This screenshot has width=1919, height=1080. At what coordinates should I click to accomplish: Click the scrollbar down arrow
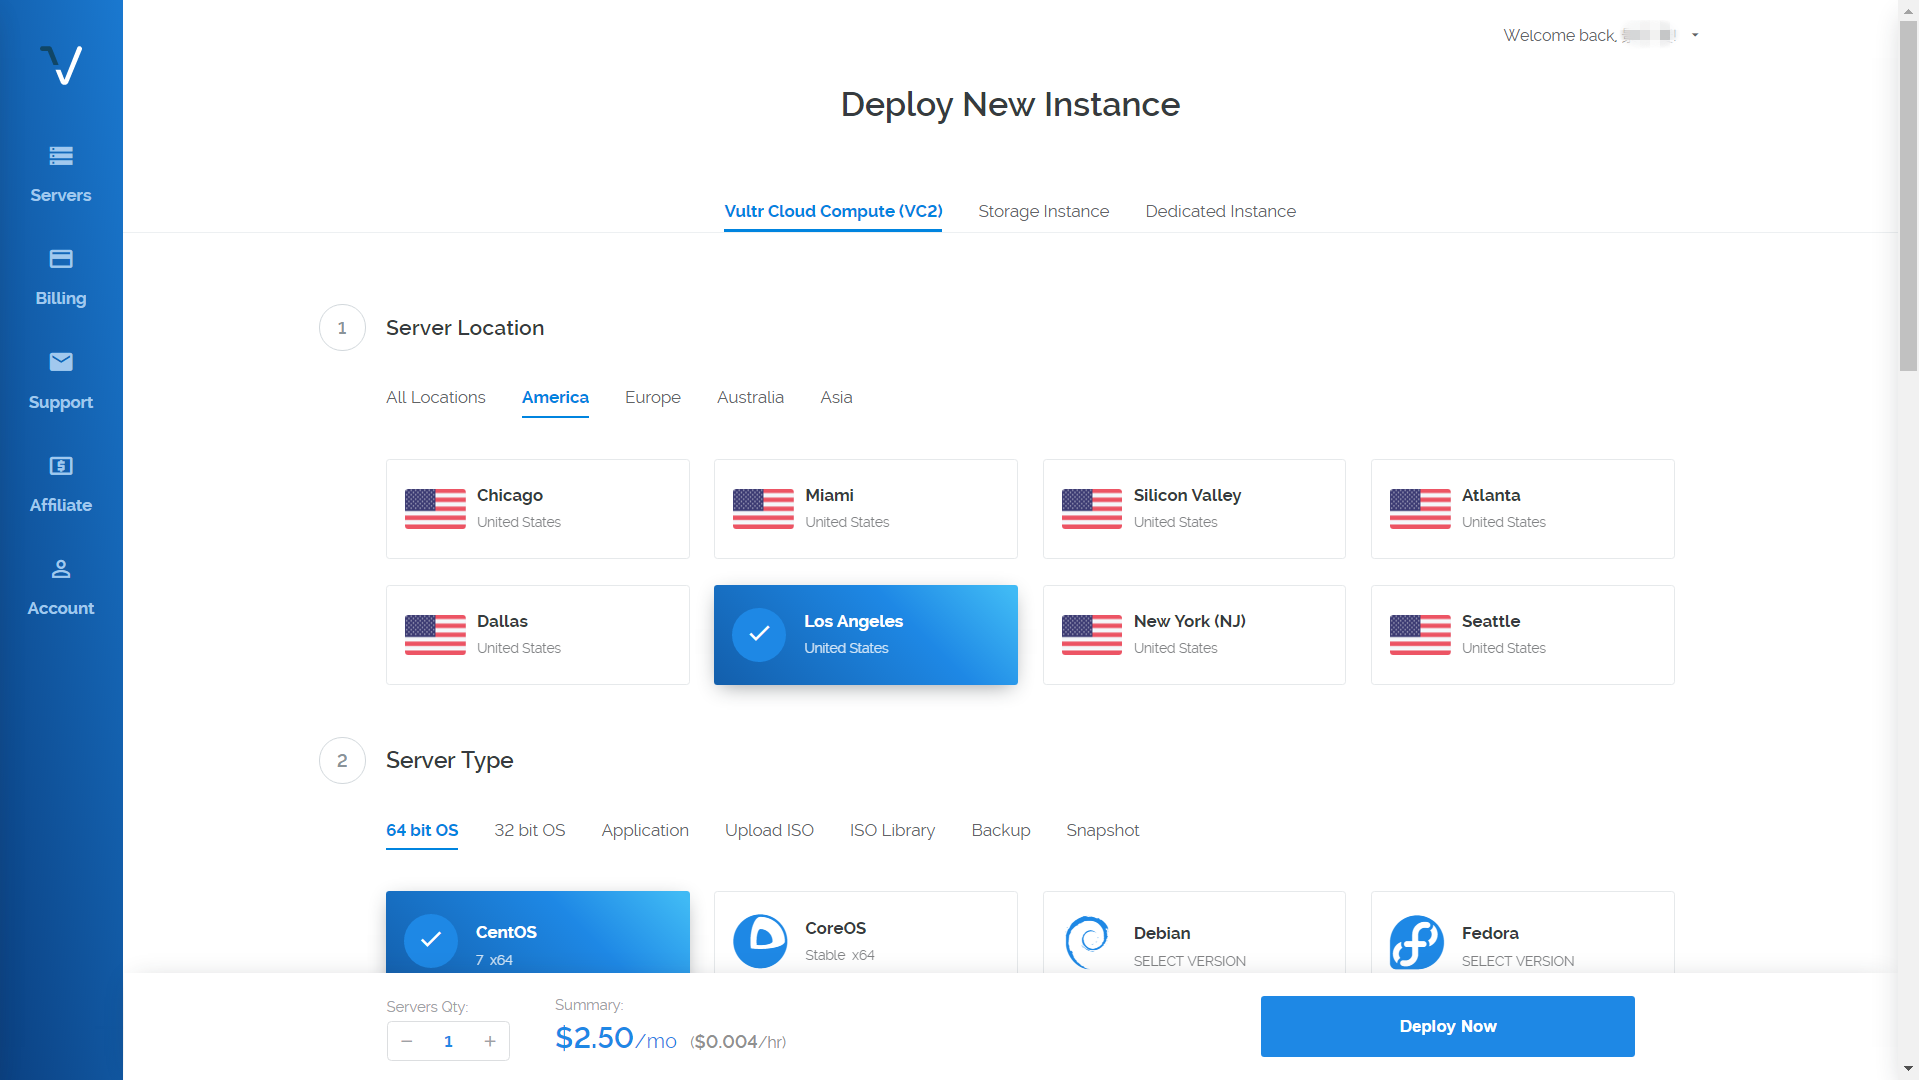[1908, 1069]
